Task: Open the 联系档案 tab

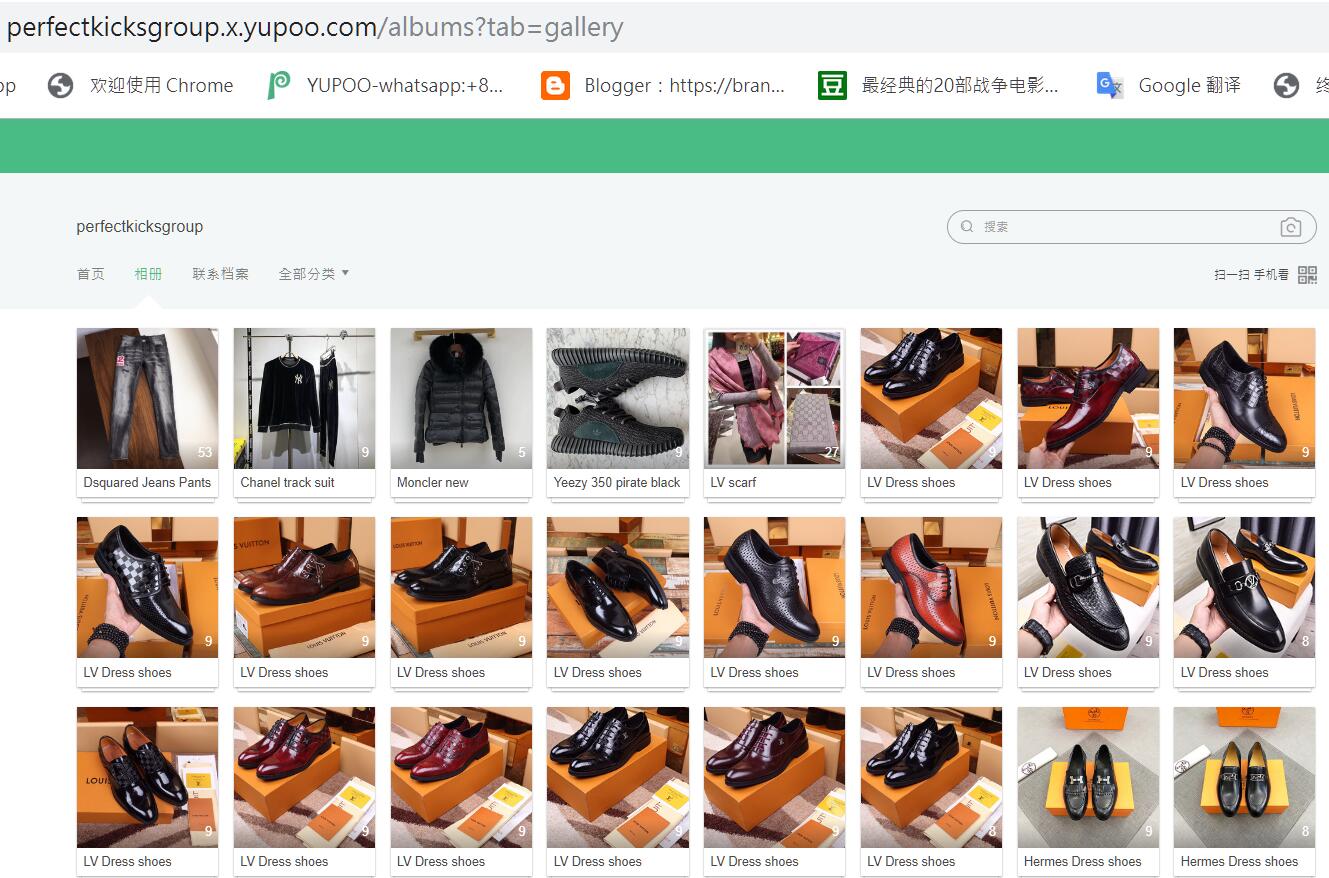Action: [x=220, y=273]
